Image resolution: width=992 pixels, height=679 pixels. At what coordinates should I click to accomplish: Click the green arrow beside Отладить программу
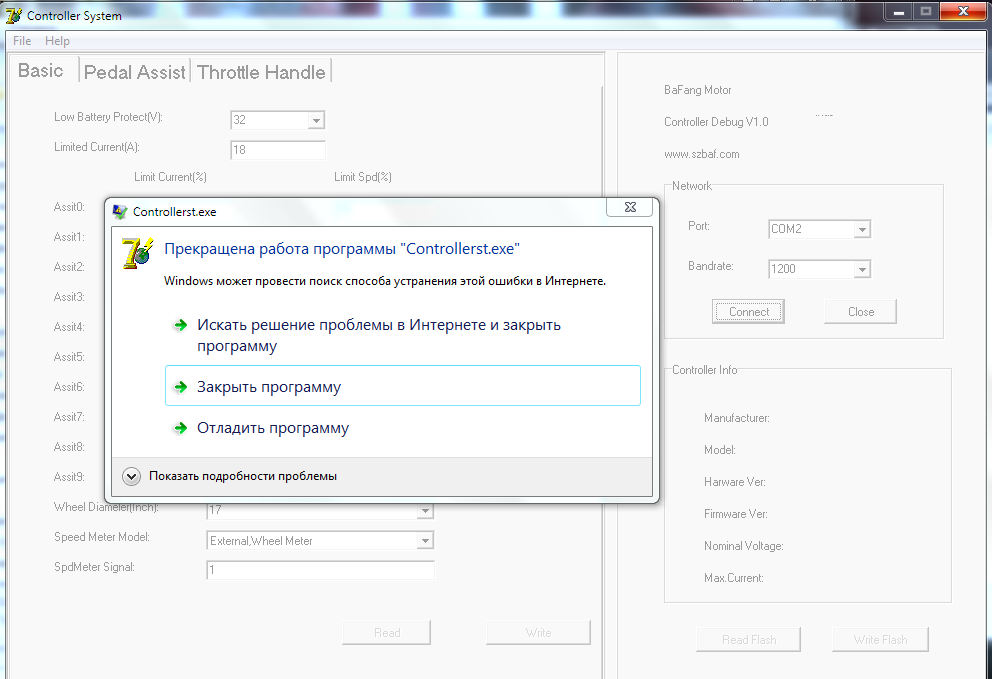pos(180,428)
